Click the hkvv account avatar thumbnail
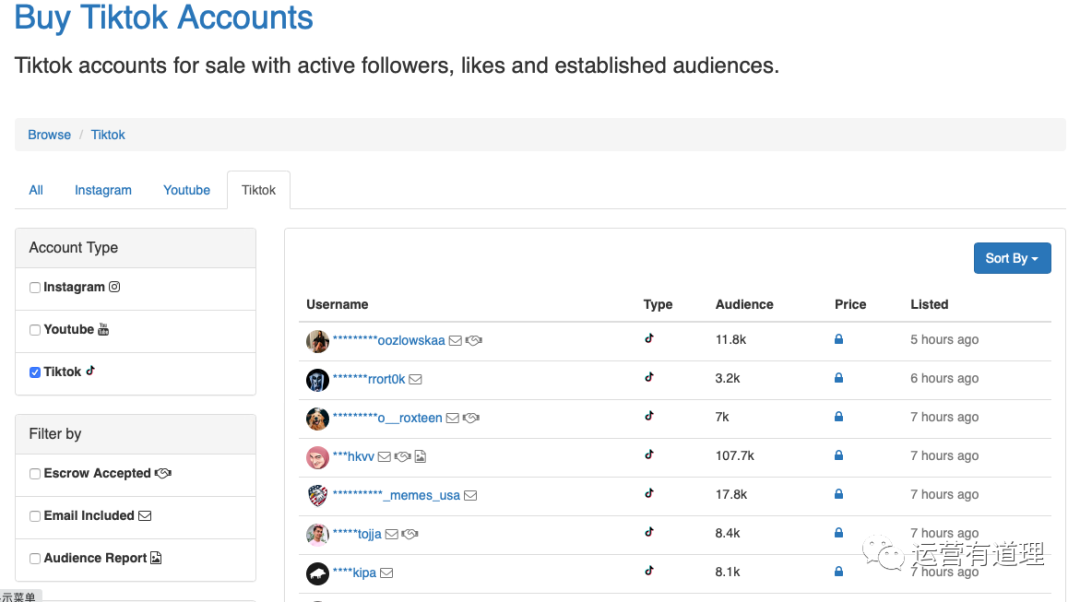Viewport: 1080px width, 602px height. [x=317, y=457]
